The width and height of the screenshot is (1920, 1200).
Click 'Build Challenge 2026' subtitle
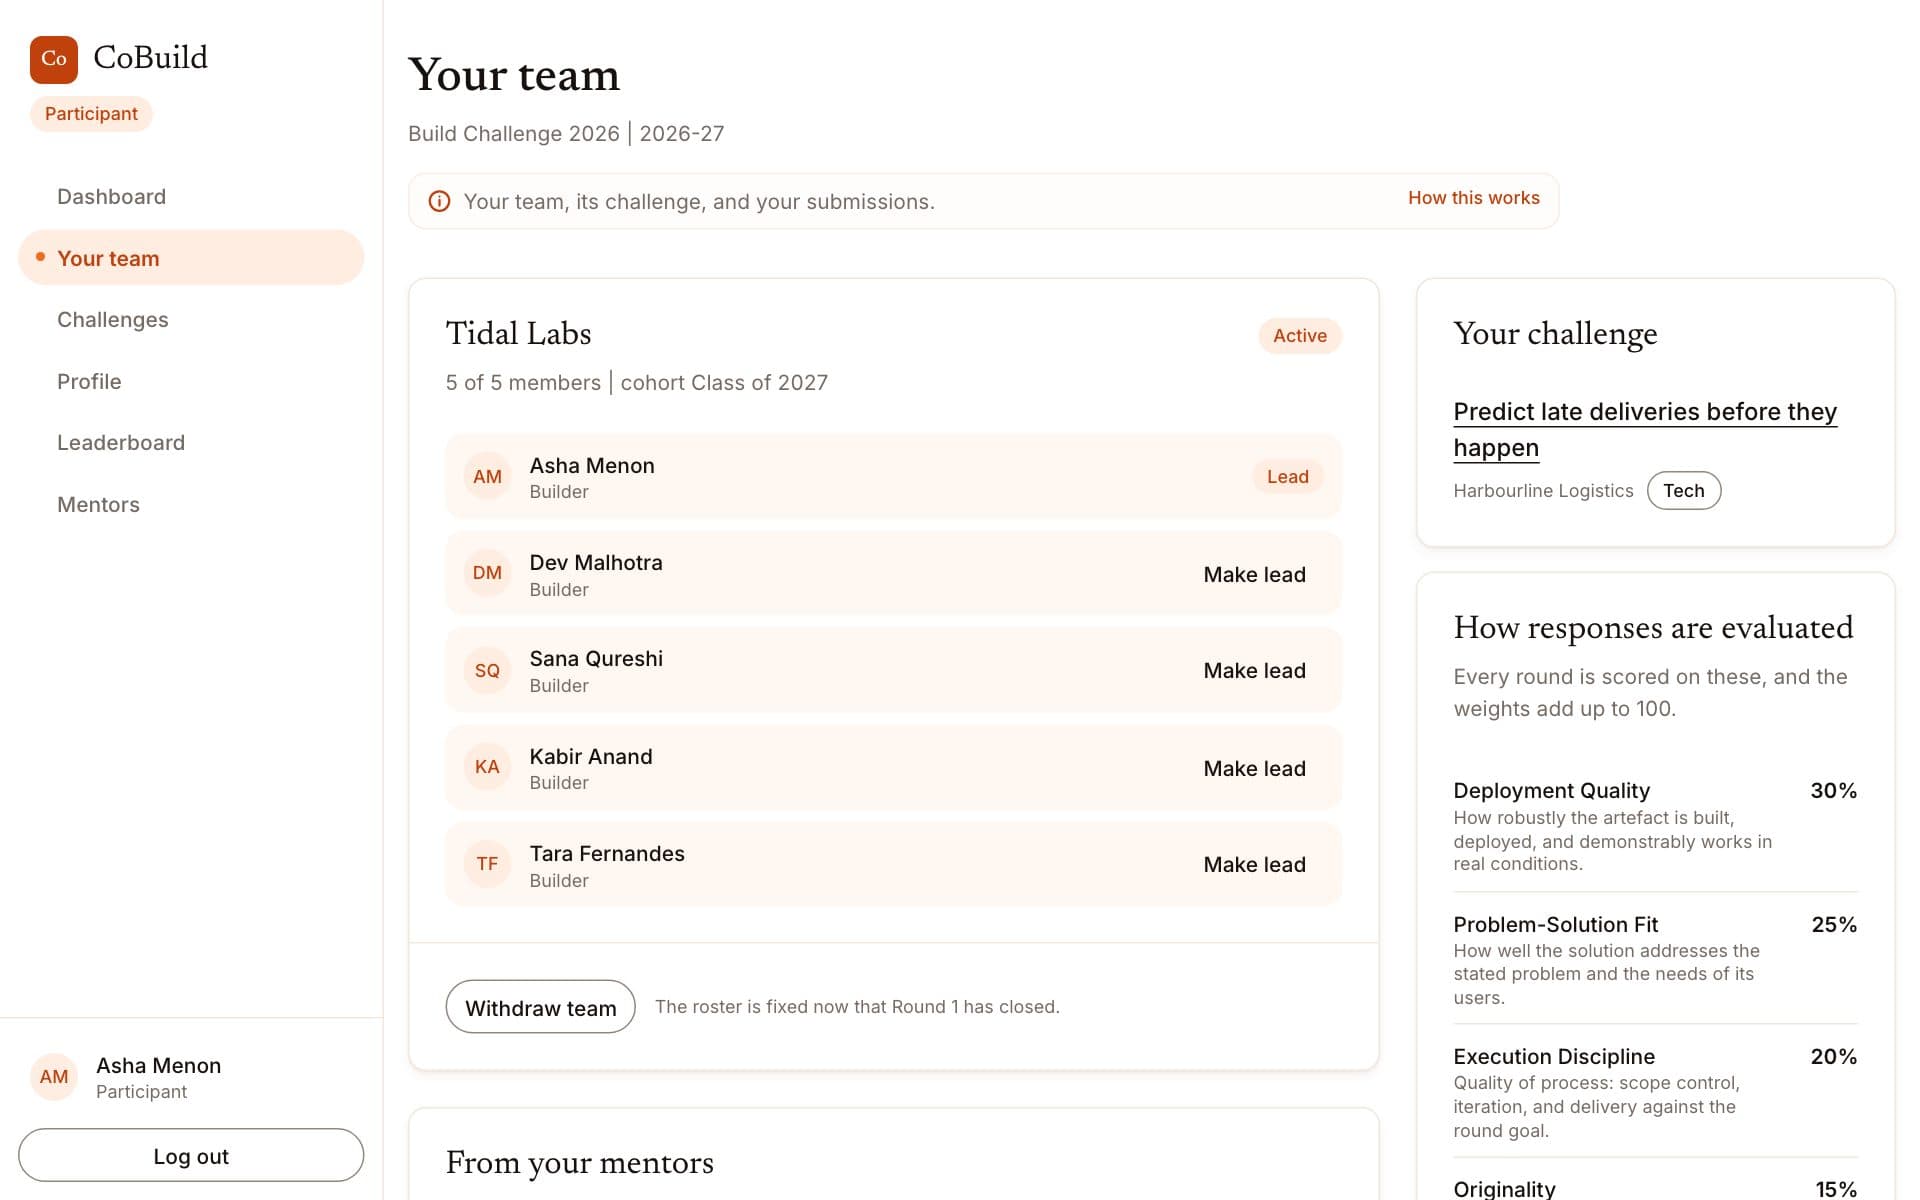514,134
